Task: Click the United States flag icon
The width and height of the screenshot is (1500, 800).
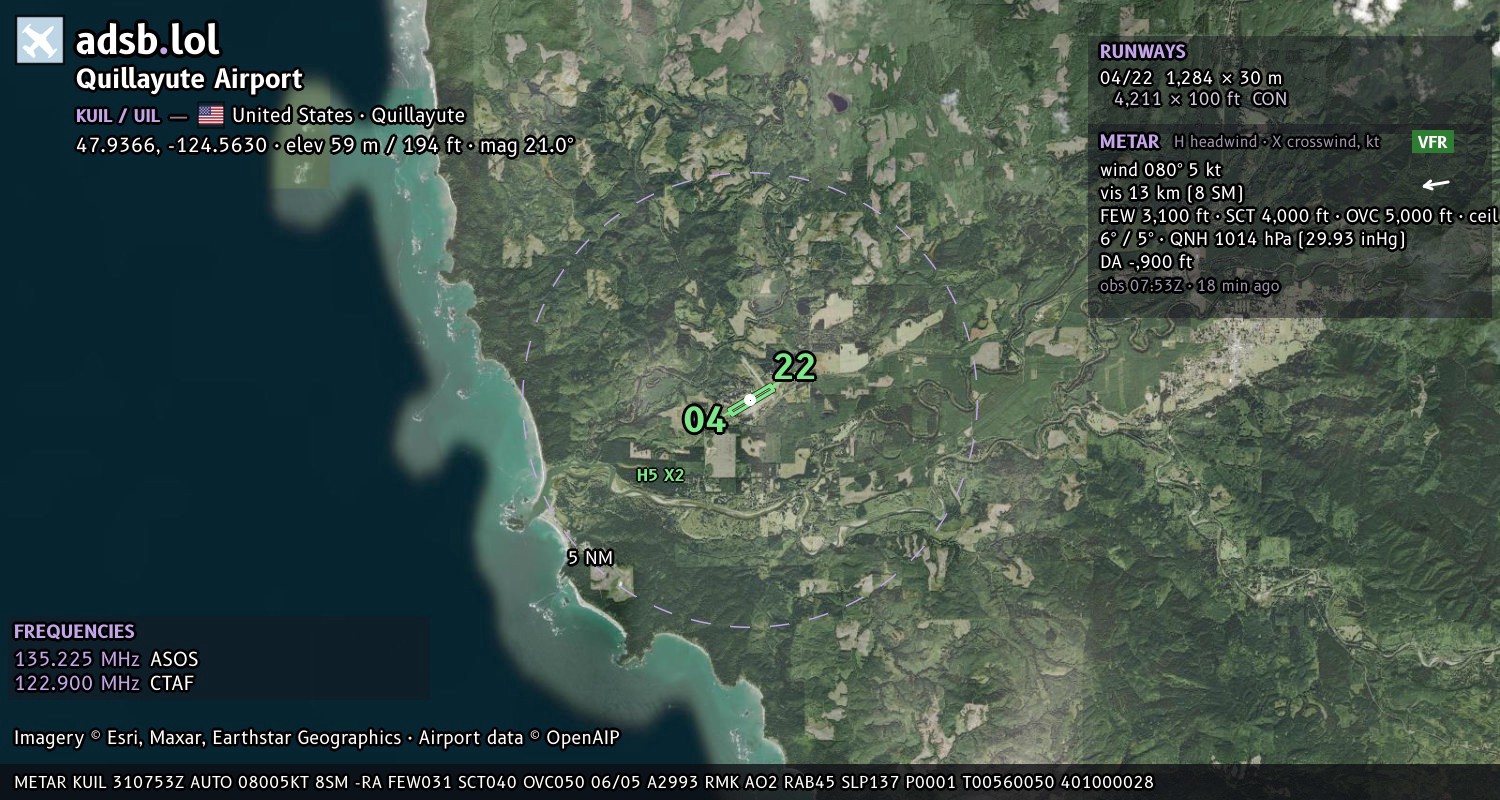Action: click(x=210, y=115)
